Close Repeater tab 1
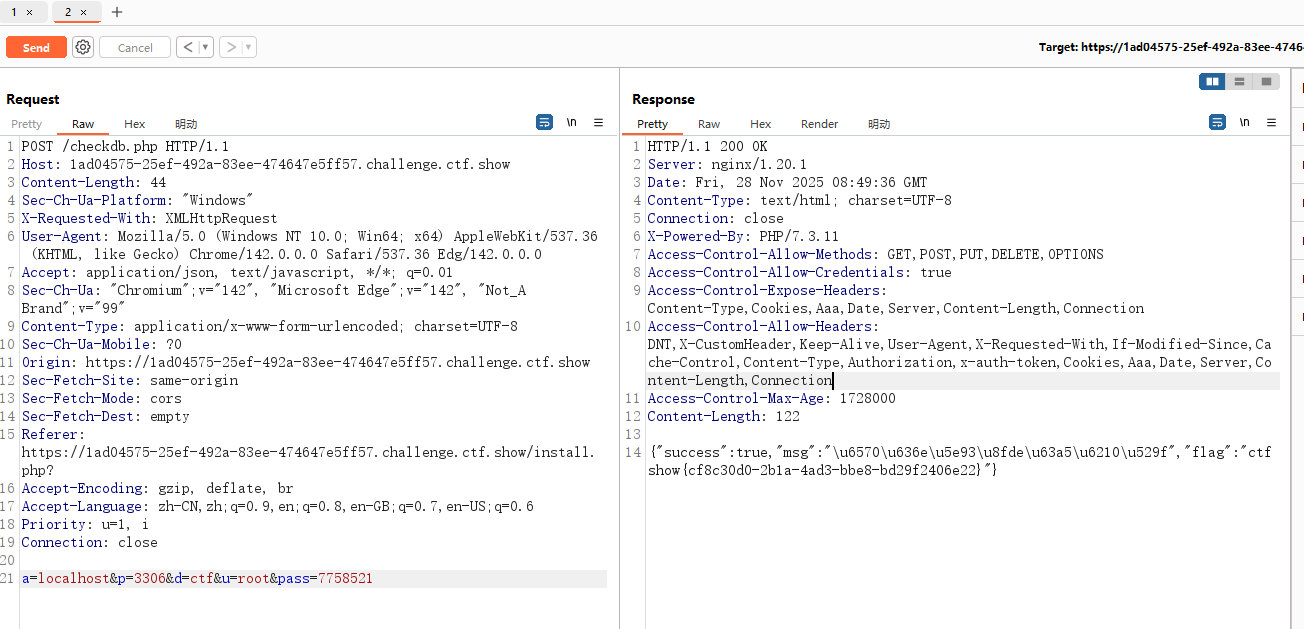This screenshot has width=1304, height=629. click(29, 12)
